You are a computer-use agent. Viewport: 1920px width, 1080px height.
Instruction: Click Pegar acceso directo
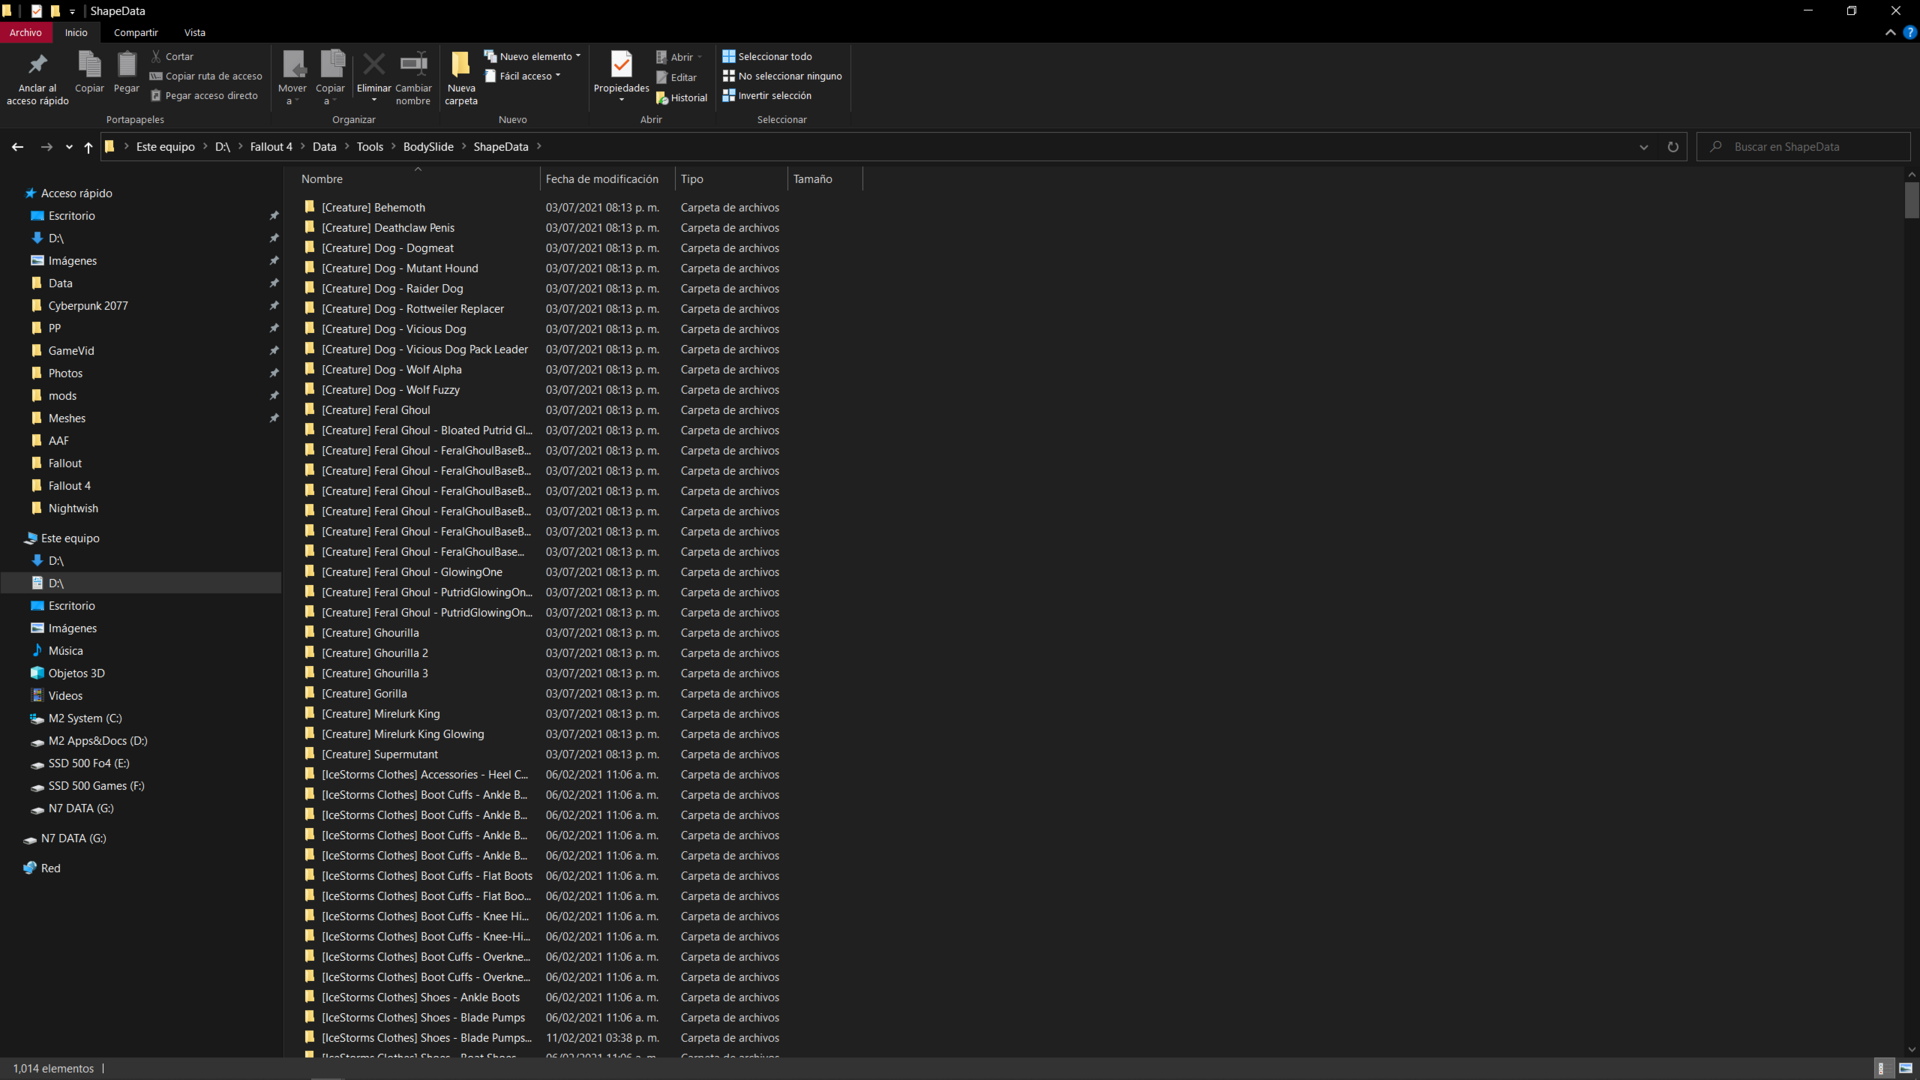pyautogui.click(x=204, y=96)
